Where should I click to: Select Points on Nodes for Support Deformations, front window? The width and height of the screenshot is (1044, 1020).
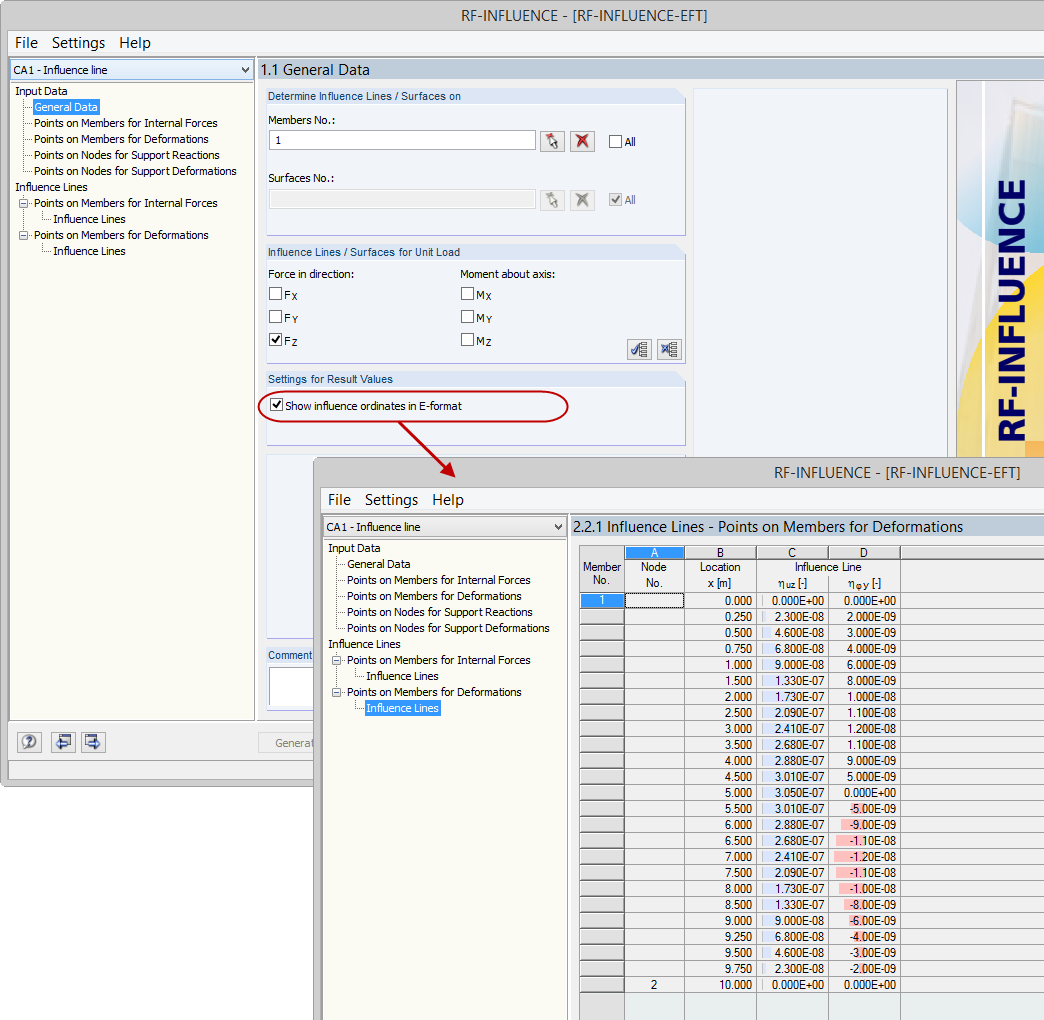pos(448,628)
